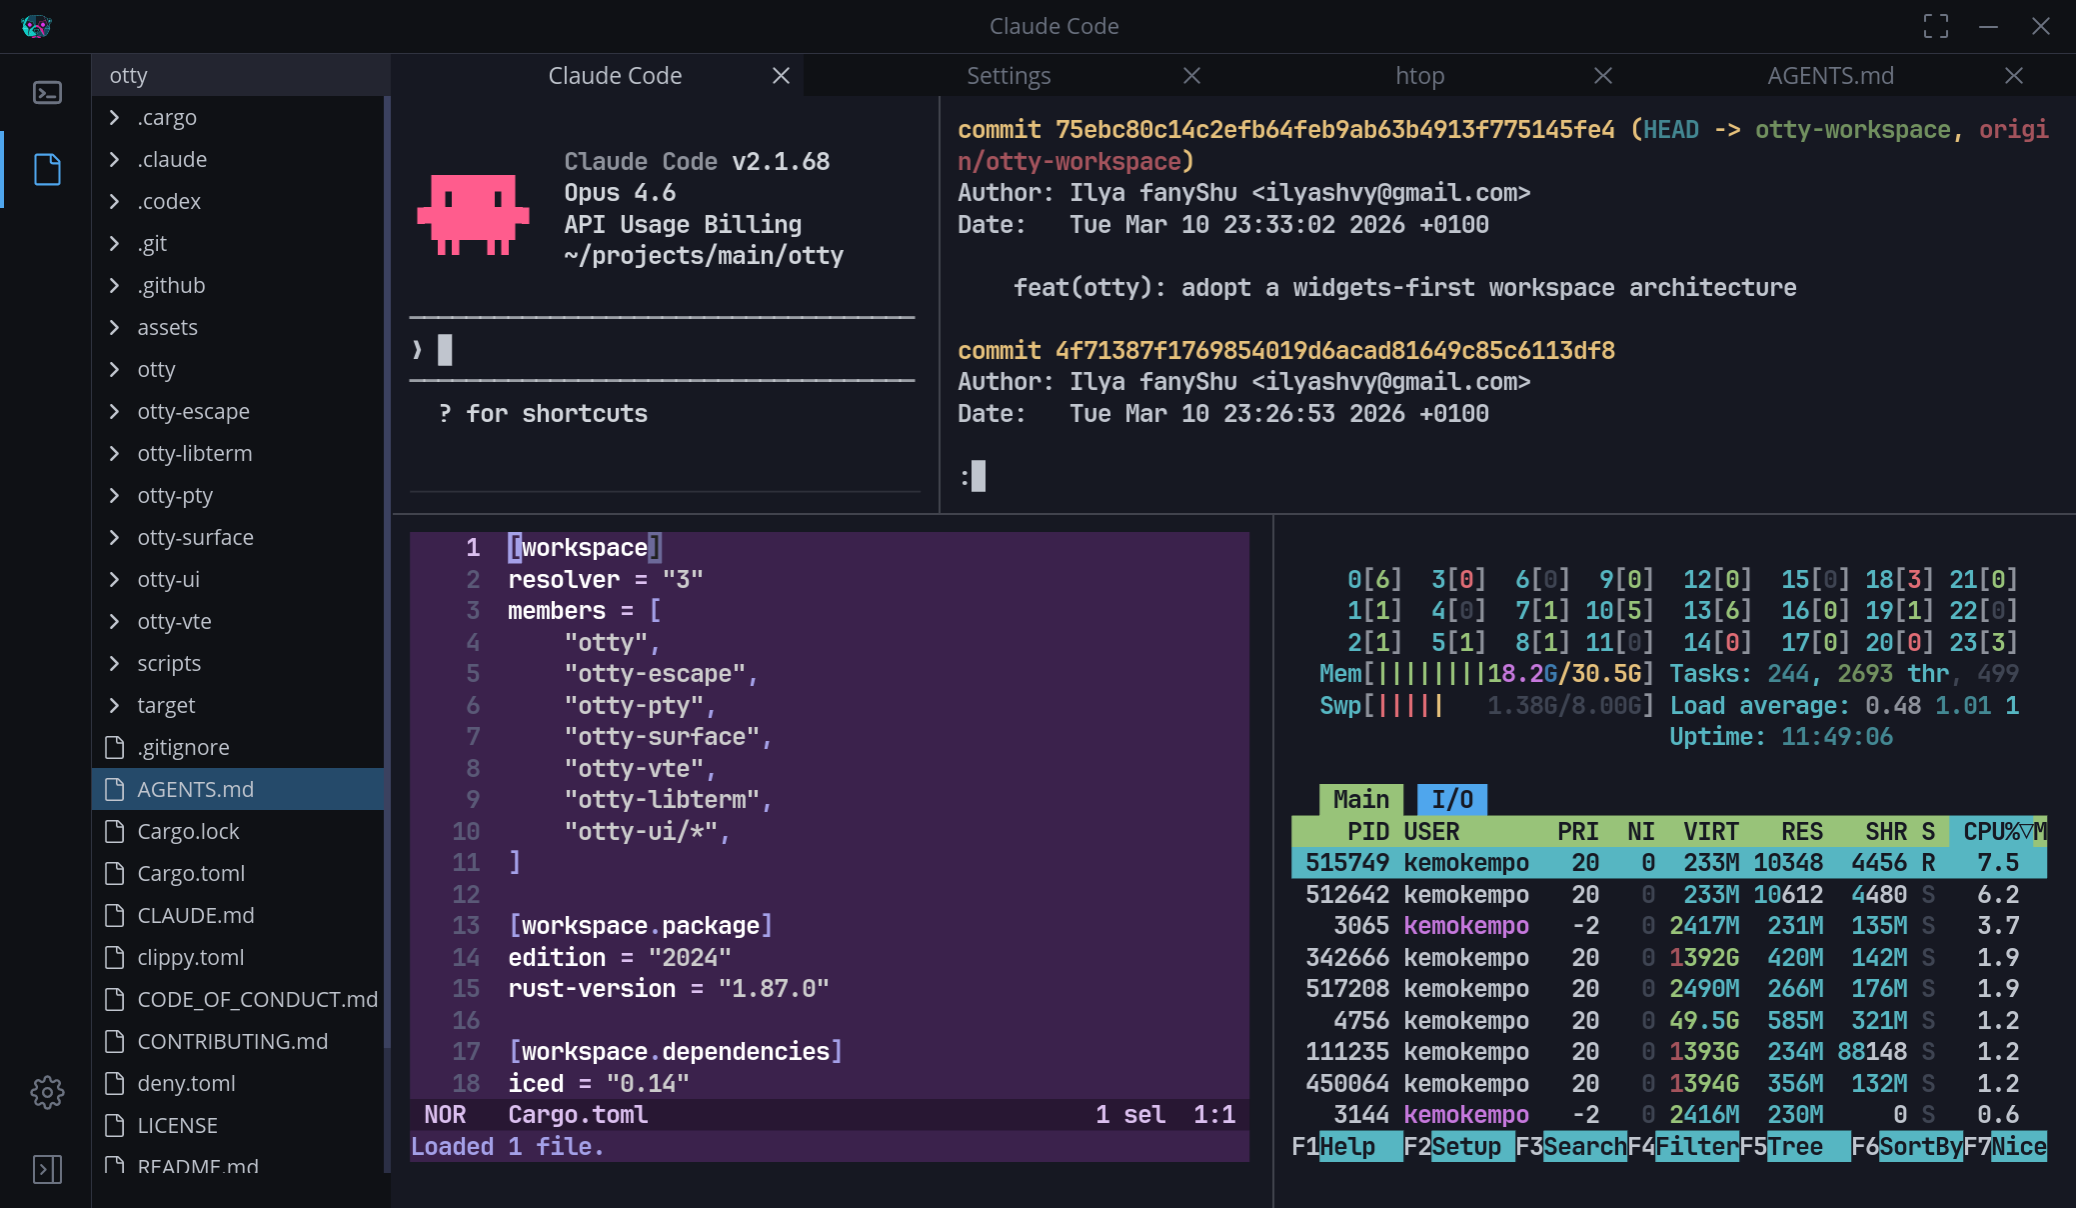Select AGENTS.md in the file tree

[238, 789]
